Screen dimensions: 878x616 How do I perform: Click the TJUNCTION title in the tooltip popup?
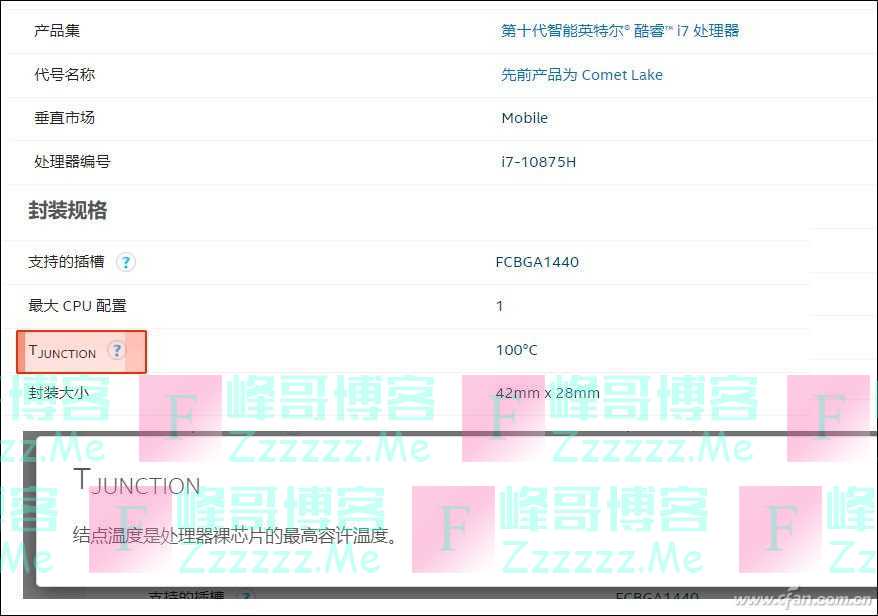[x=137, y=482]
